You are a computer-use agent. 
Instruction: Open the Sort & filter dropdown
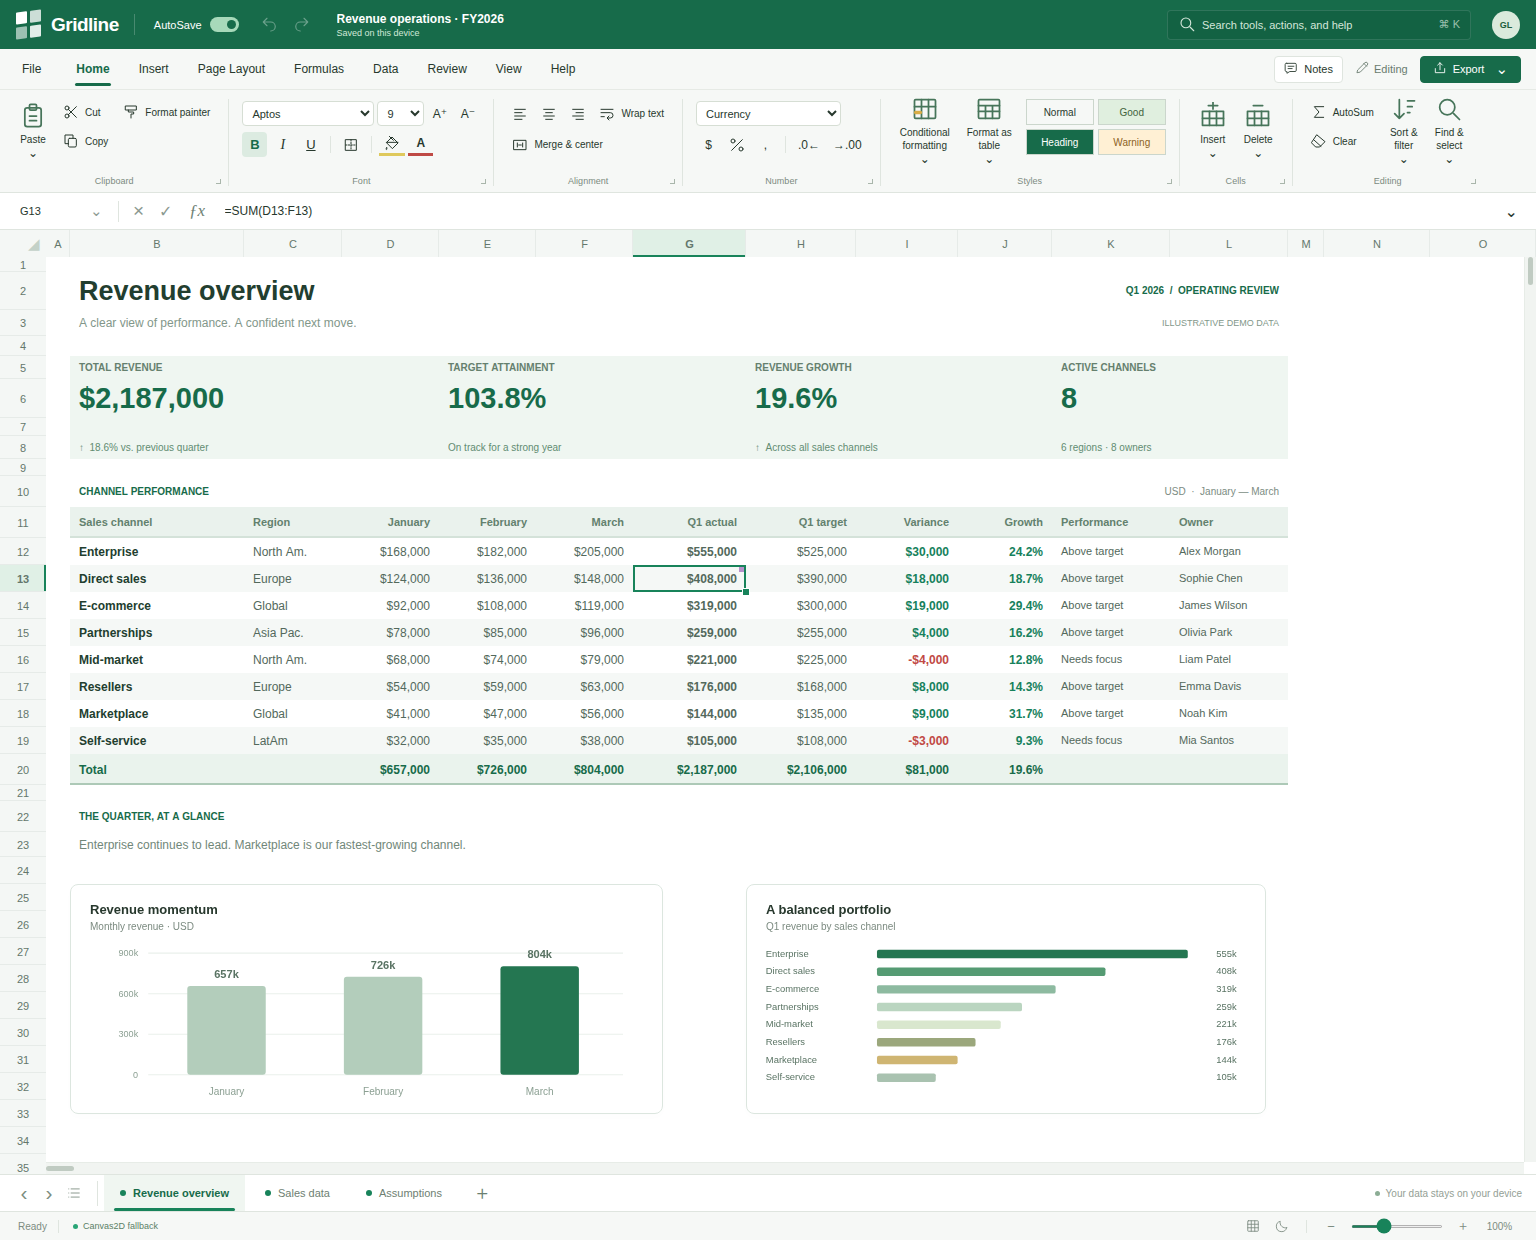tap(1404, 131)
